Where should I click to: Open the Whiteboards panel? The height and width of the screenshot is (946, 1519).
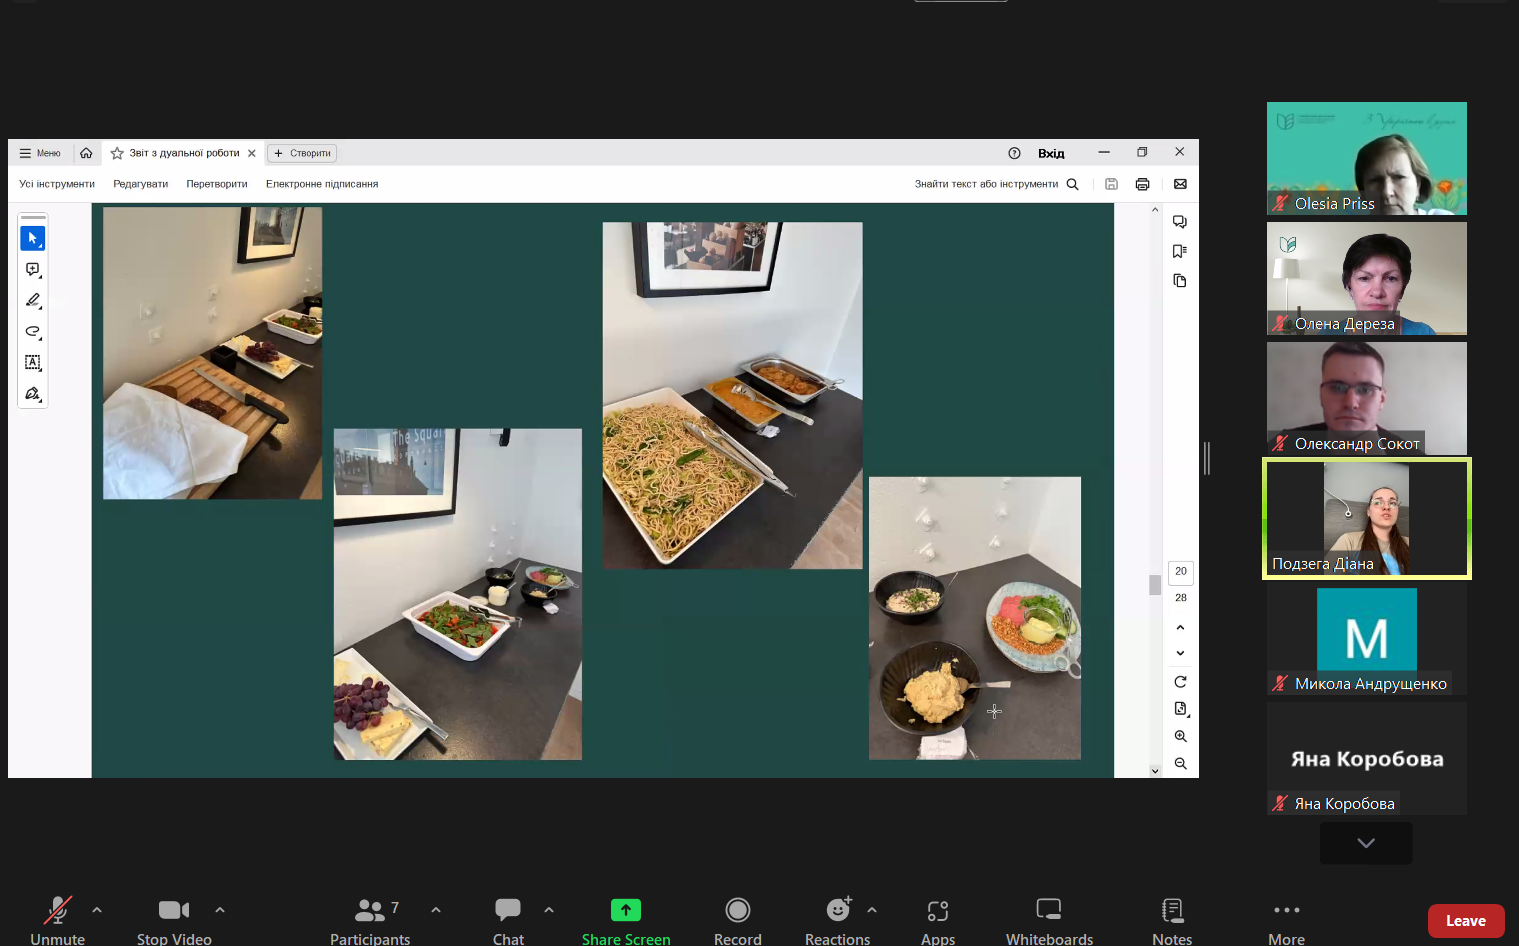[1048, 910]
